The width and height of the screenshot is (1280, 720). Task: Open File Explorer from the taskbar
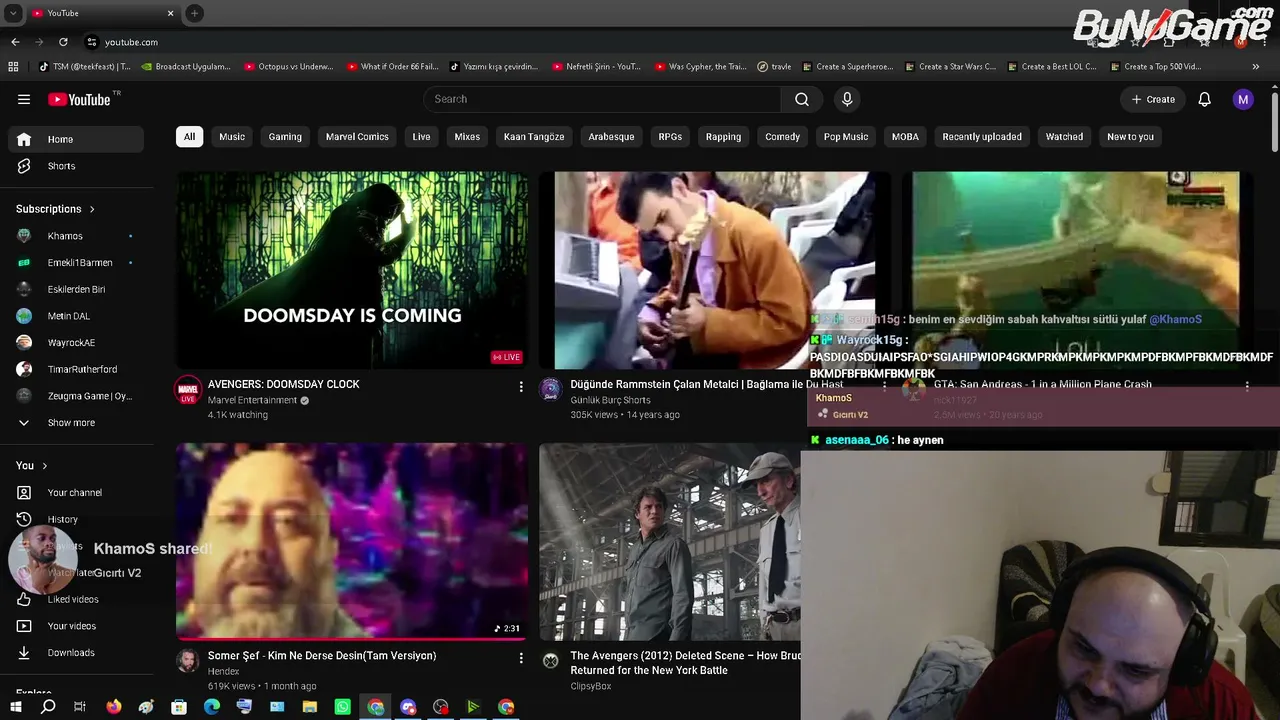point(310,707)
